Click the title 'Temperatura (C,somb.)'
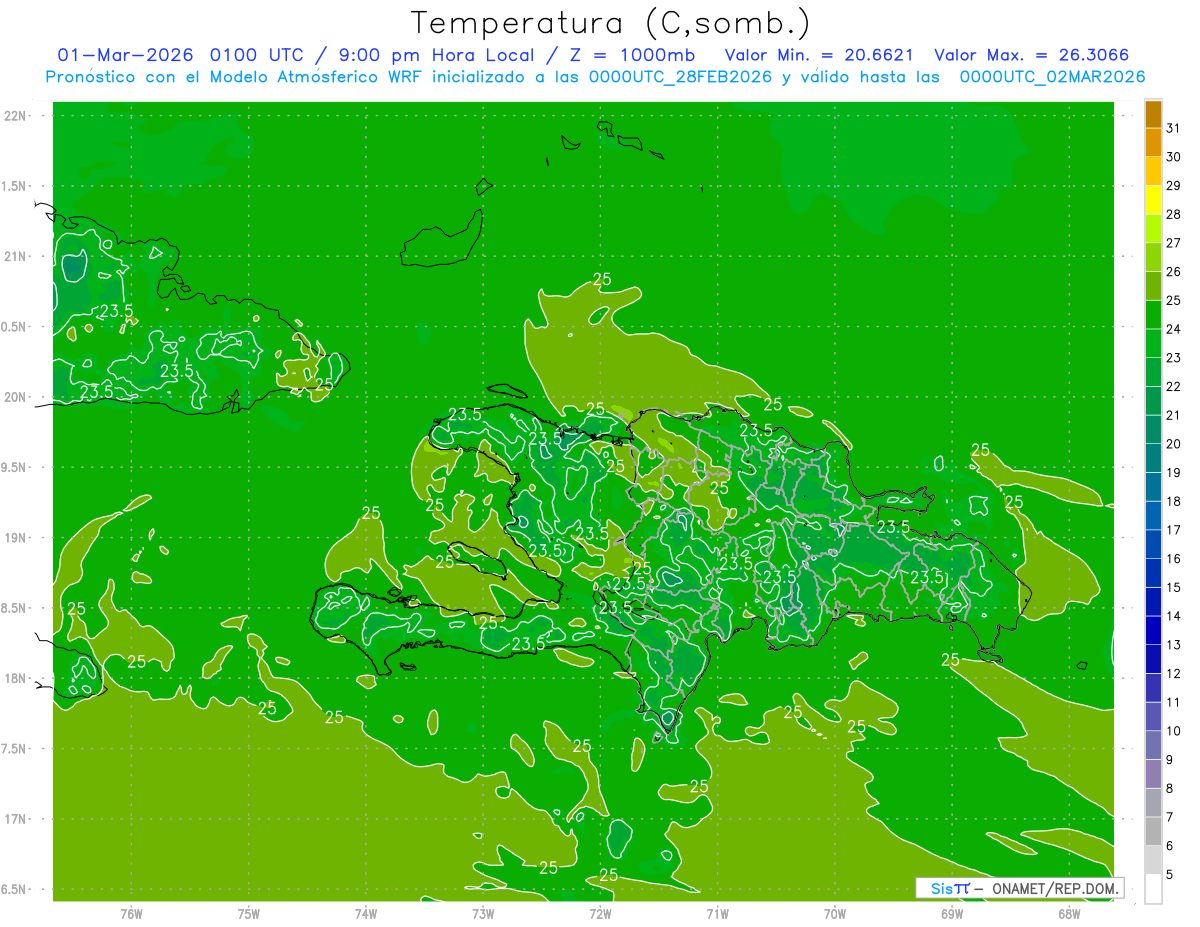This screenshot has width=1200, height=927. (610, 23)
